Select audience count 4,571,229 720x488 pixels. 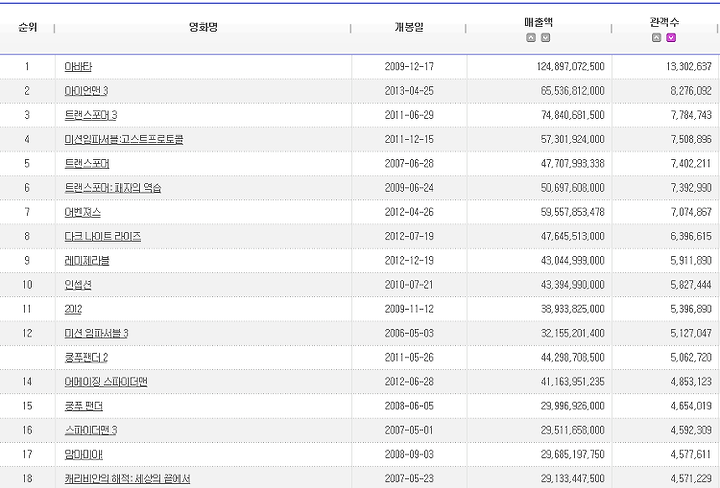(x=691, y=479)
